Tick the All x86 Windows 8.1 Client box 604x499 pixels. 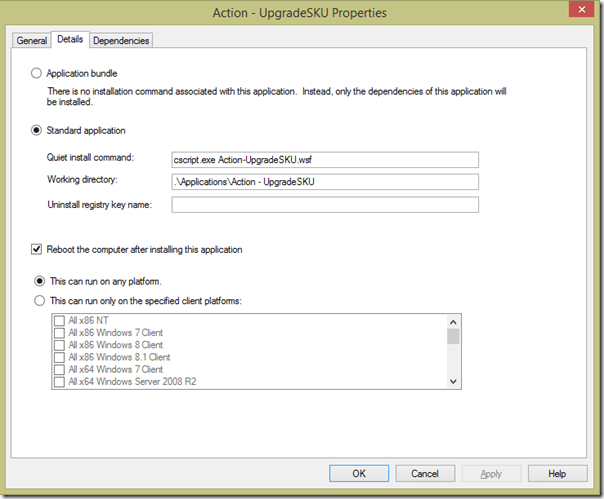point(60,357)
